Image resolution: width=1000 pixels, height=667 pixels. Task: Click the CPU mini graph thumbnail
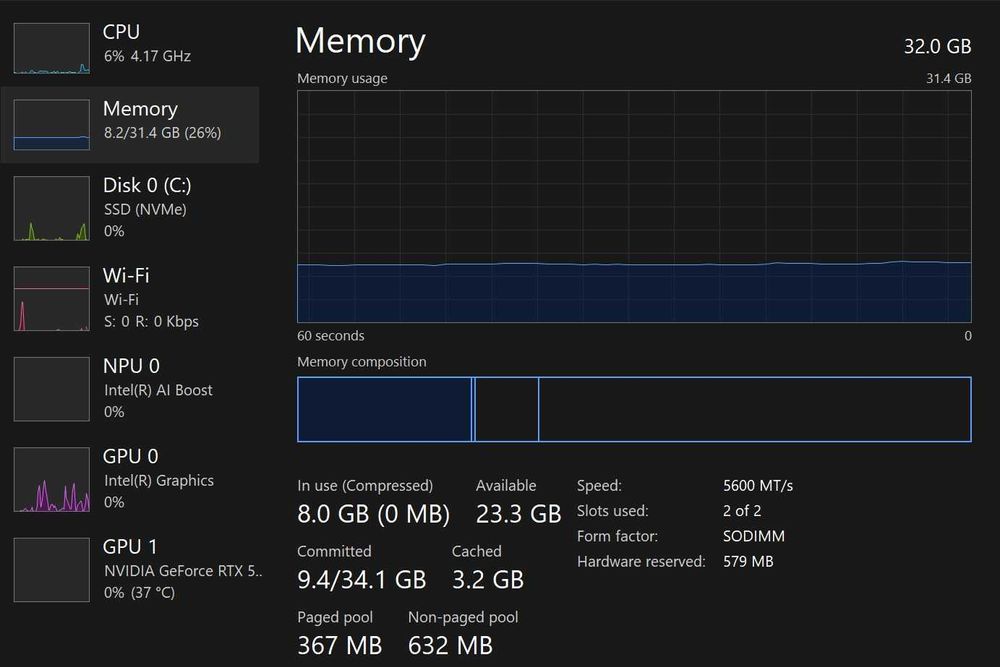click(51, 48)
